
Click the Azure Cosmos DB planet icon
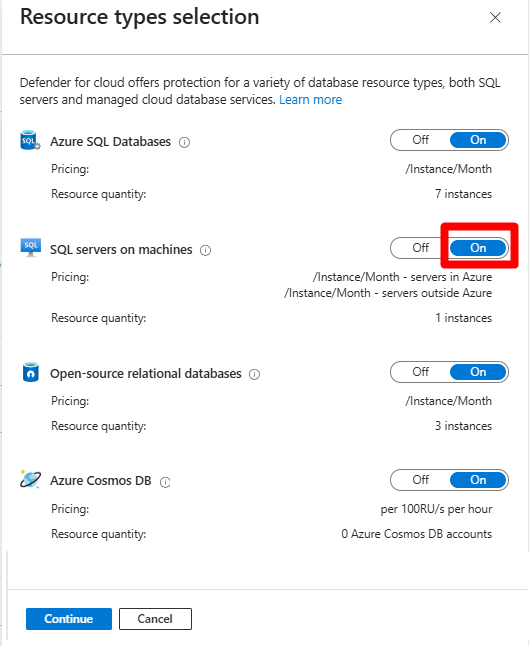coord(30,479)
